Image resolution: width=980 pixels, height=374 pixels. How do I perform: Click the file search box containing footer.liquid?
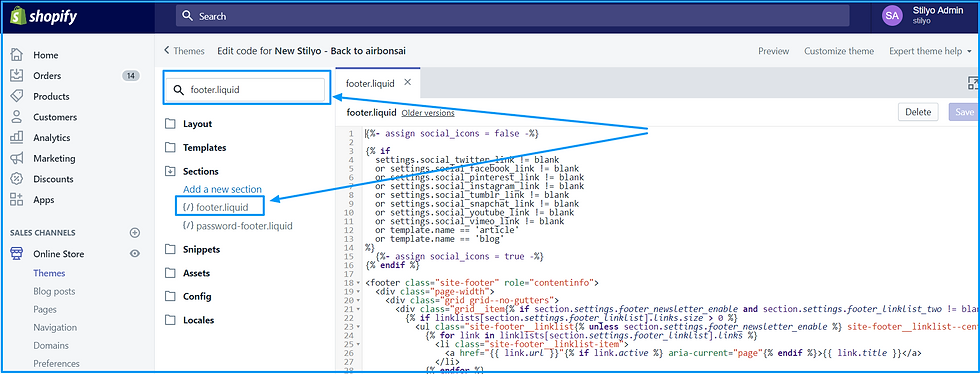[x=245, y=90]
